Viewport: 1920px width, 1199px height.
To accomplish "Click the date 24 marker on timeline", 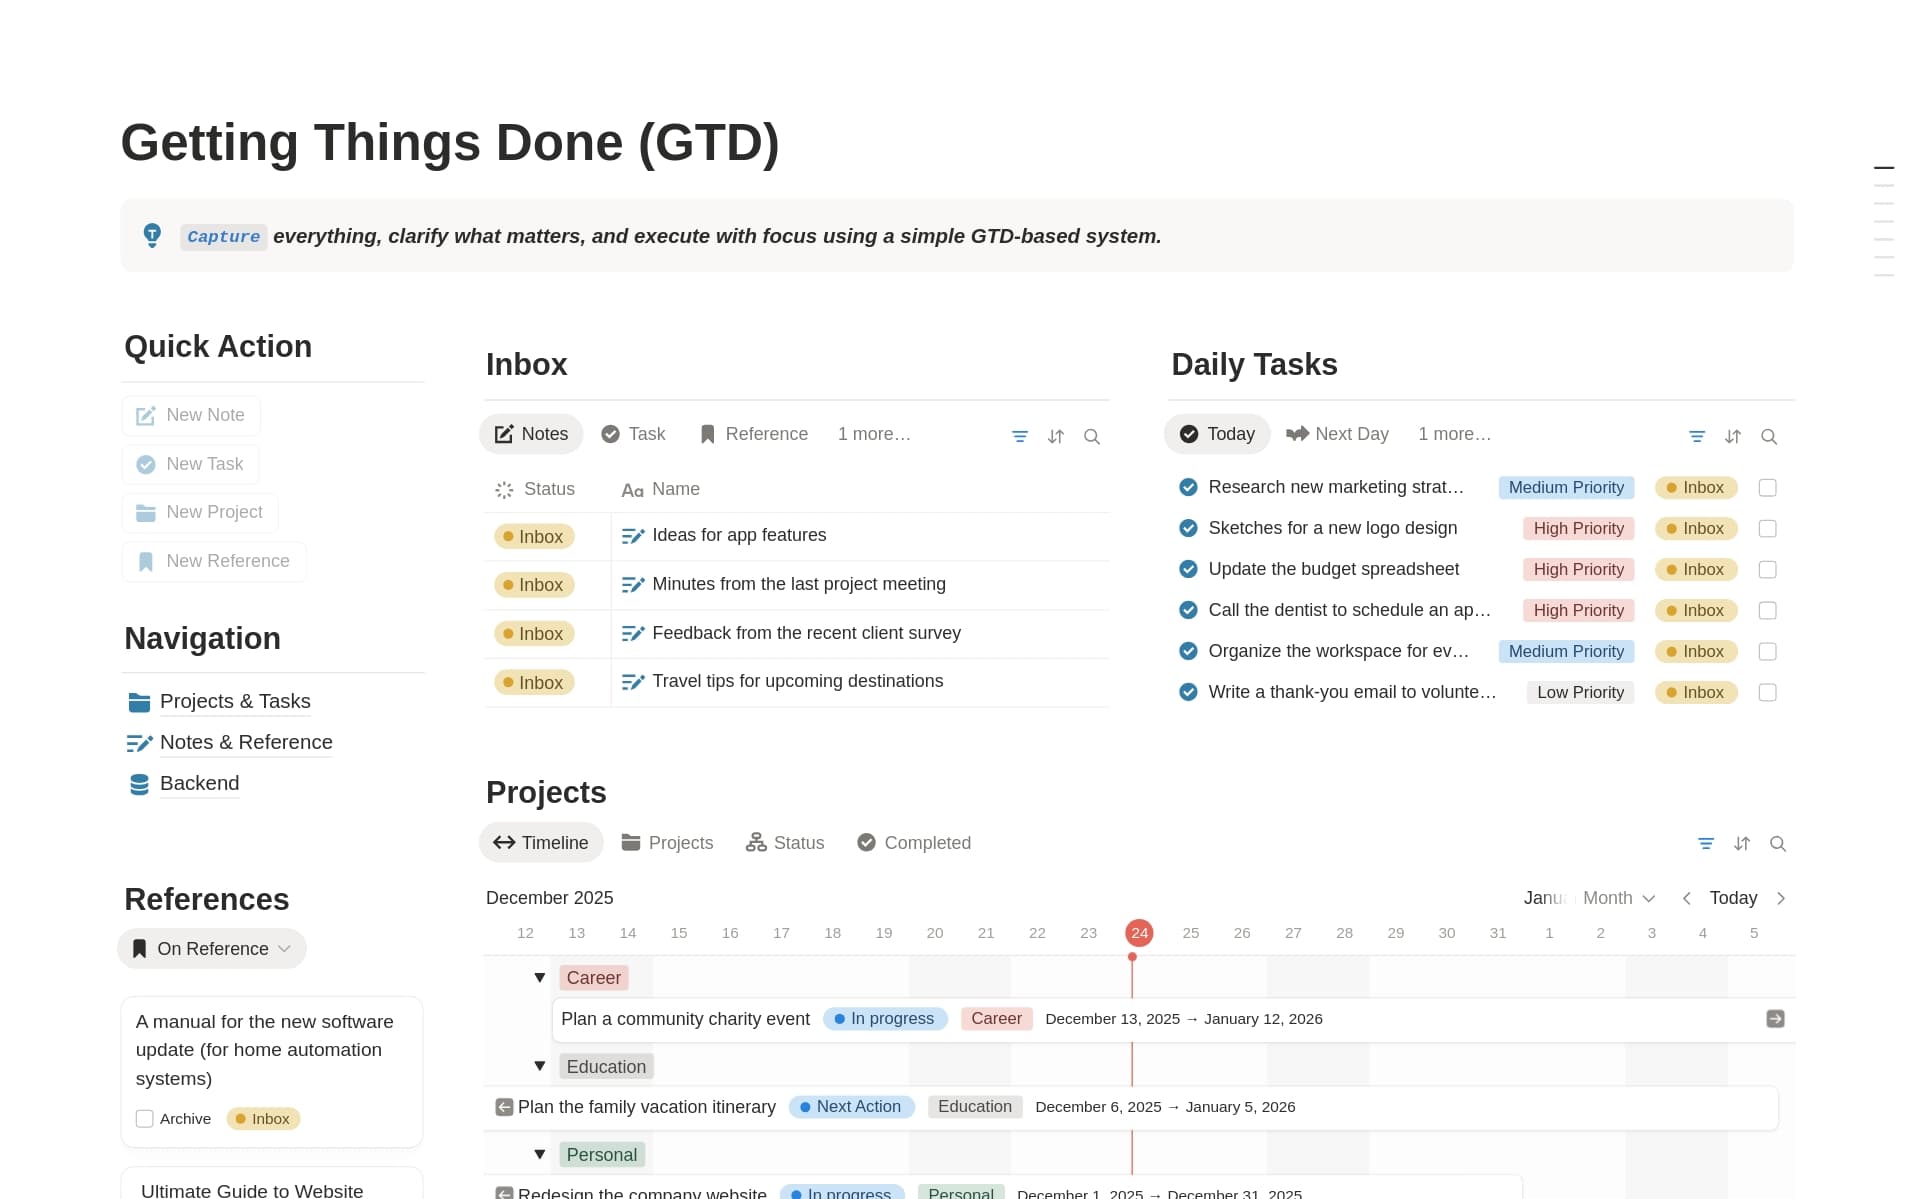I will tap(1139, 933).
